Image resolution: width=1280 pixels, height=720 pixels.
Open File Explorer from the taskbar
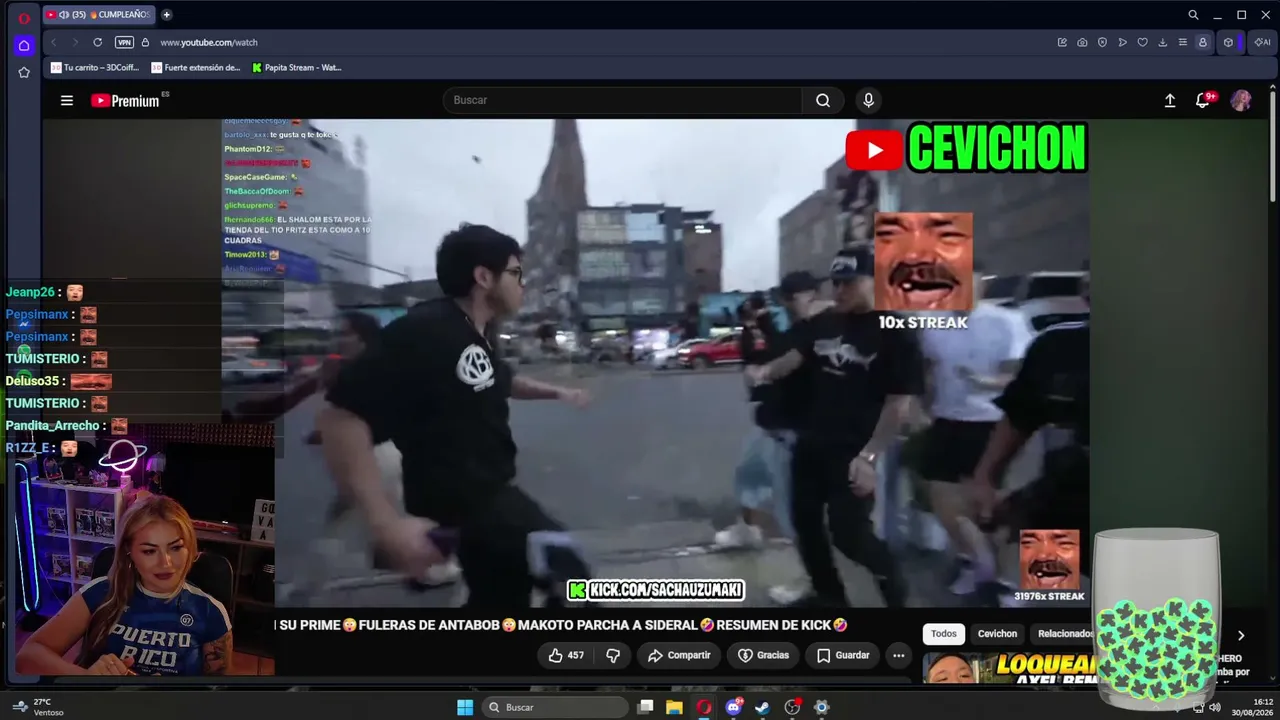tap(675, 707)
